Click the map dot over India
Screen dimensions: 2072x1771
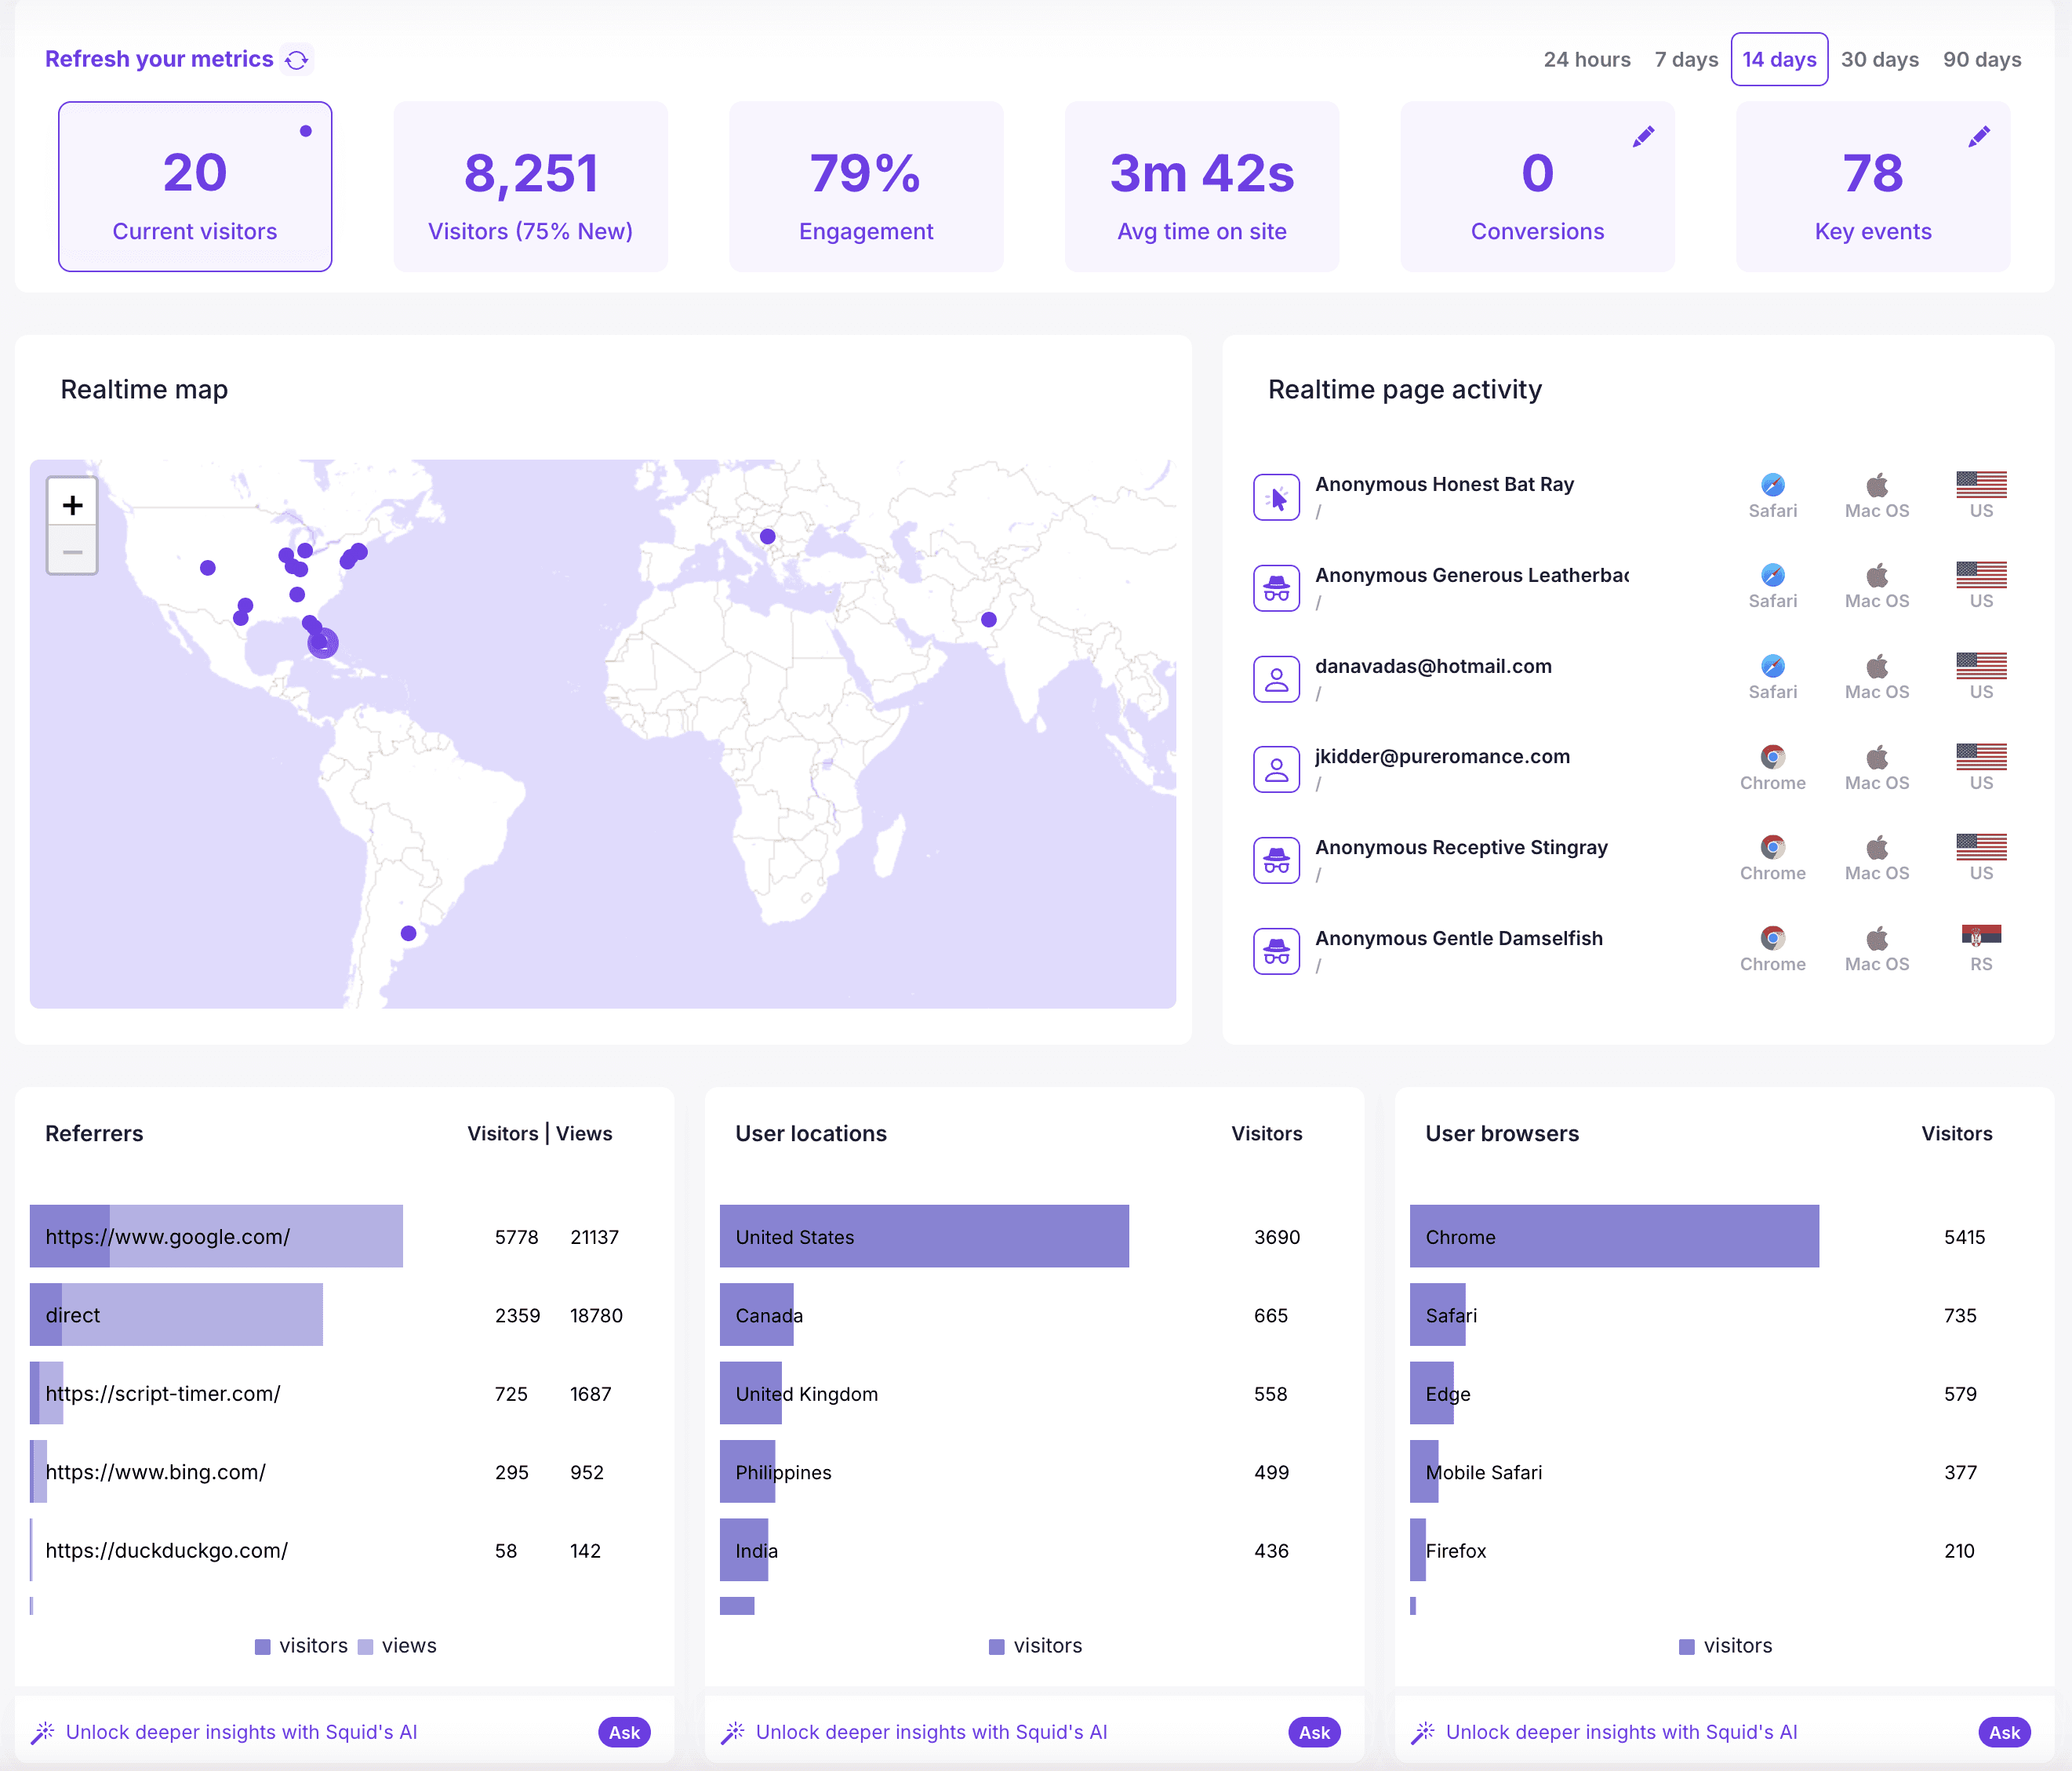point(989,619)
